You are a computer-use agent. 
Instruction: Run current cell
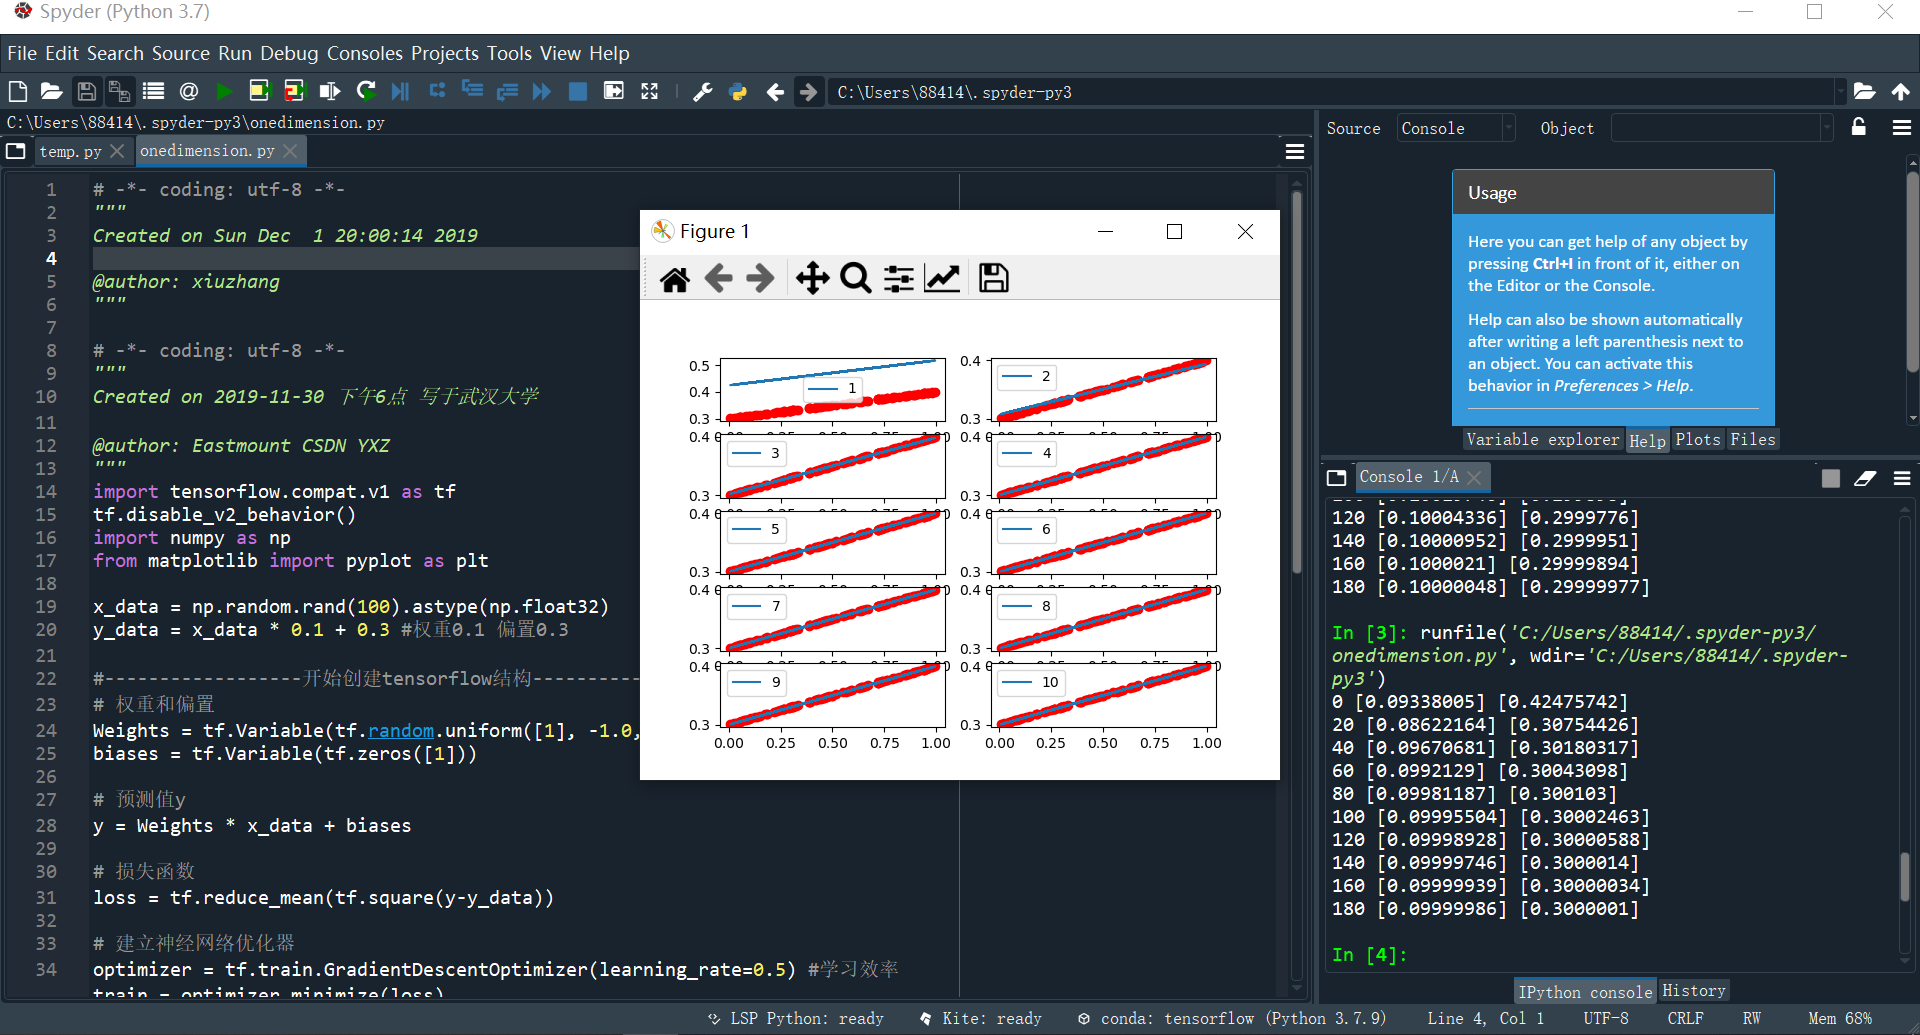(260, 92)
